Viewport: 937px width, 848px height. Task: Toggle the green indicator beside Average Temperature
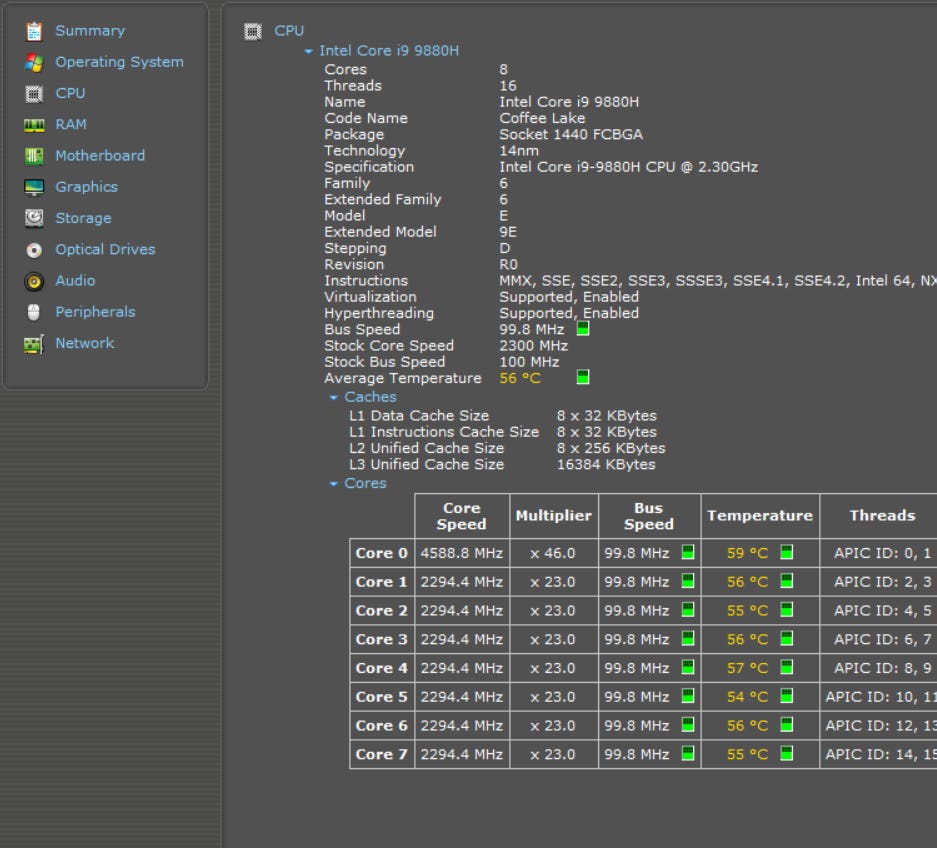583,377
